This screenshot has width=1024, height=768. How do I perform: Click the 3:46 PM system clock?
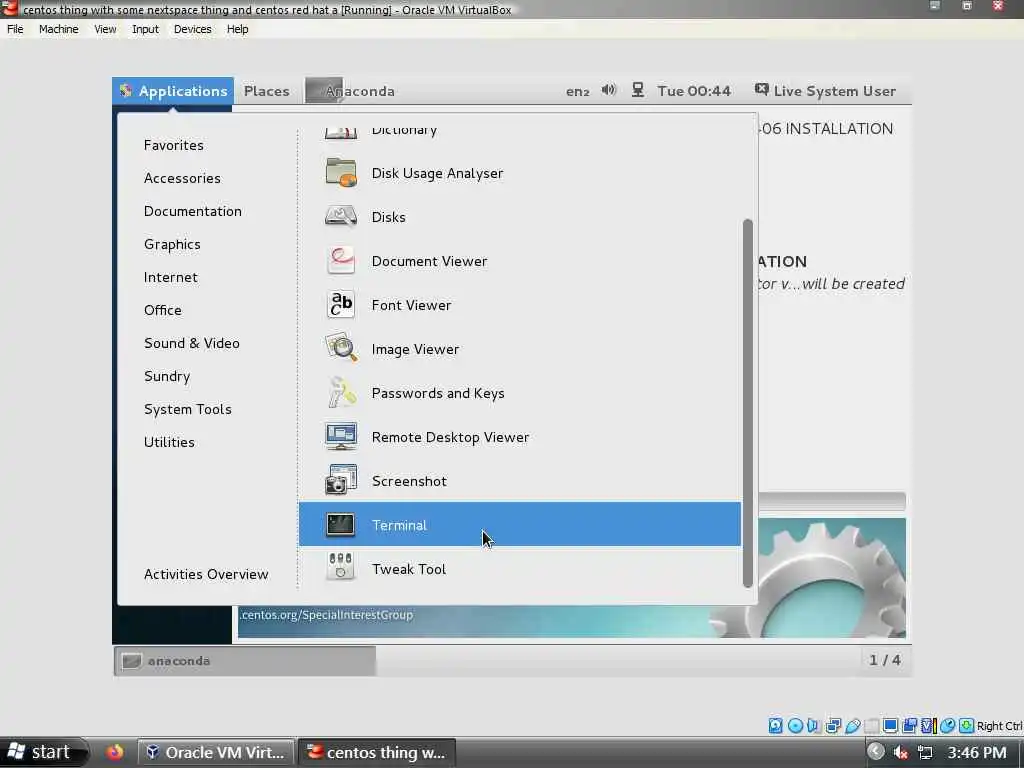977,752
